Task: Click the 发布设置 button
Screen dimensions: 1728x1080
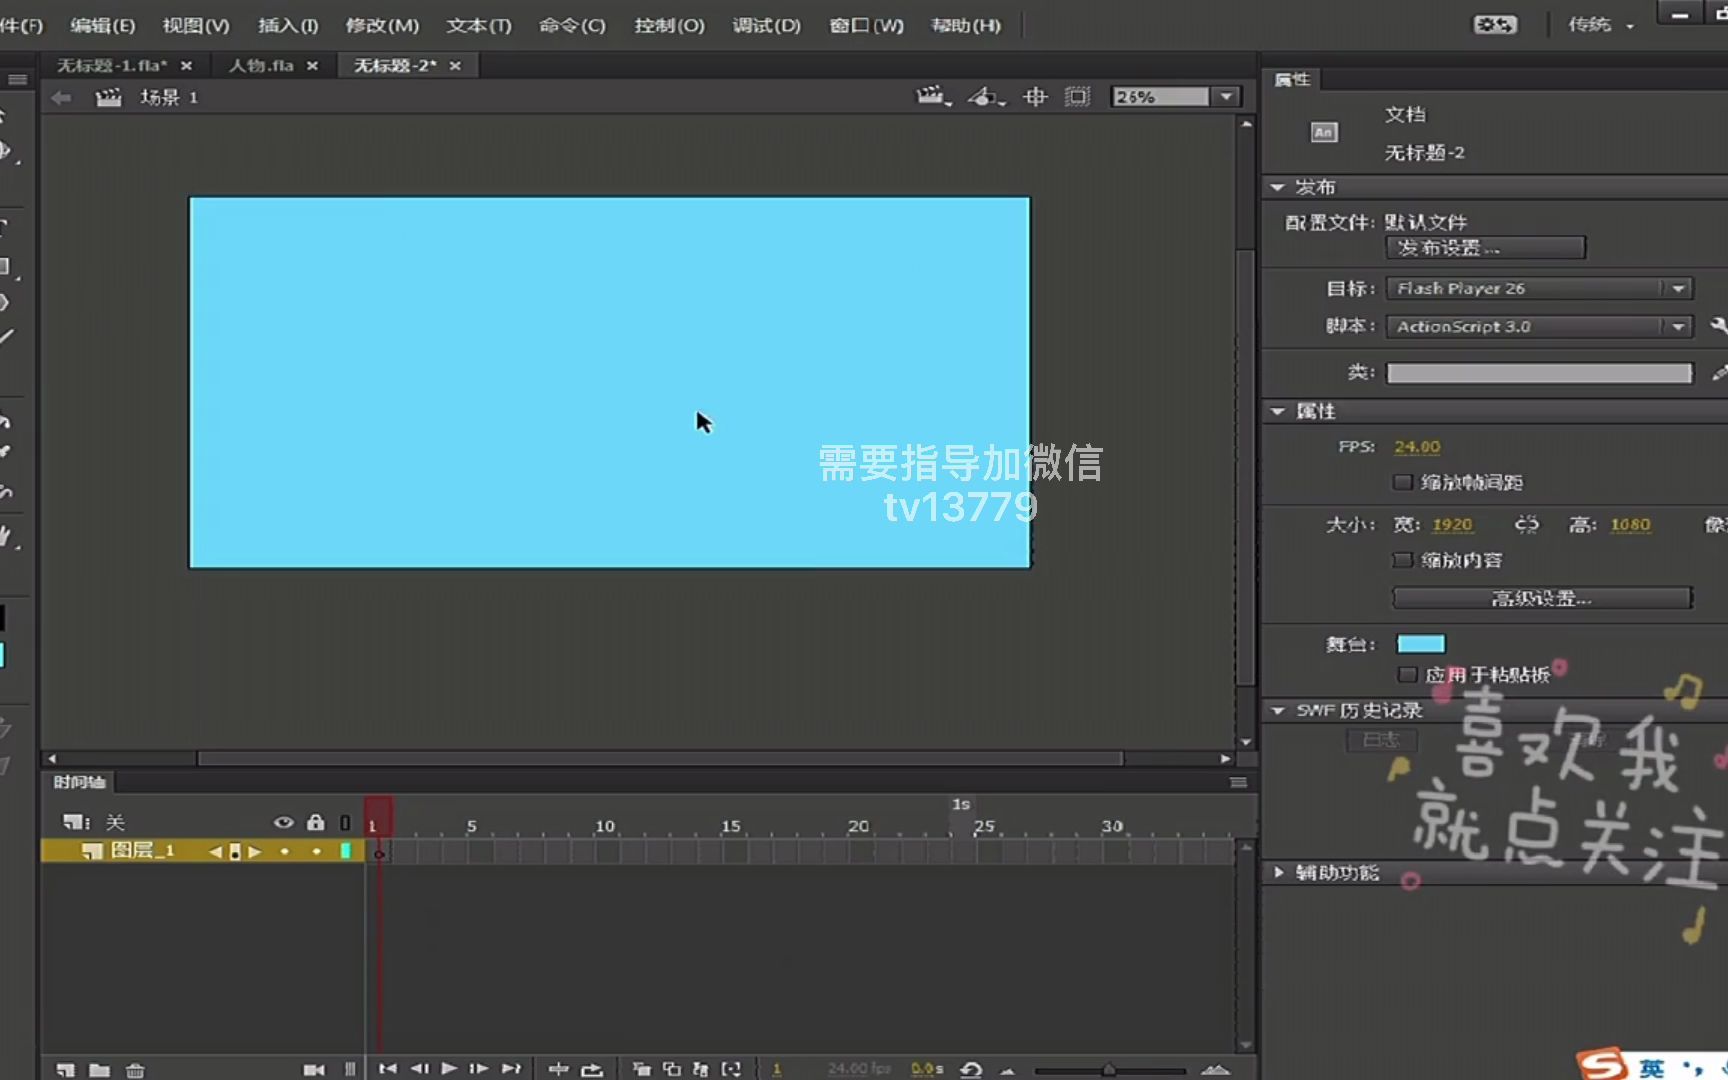Action: tap(1486, 247)
